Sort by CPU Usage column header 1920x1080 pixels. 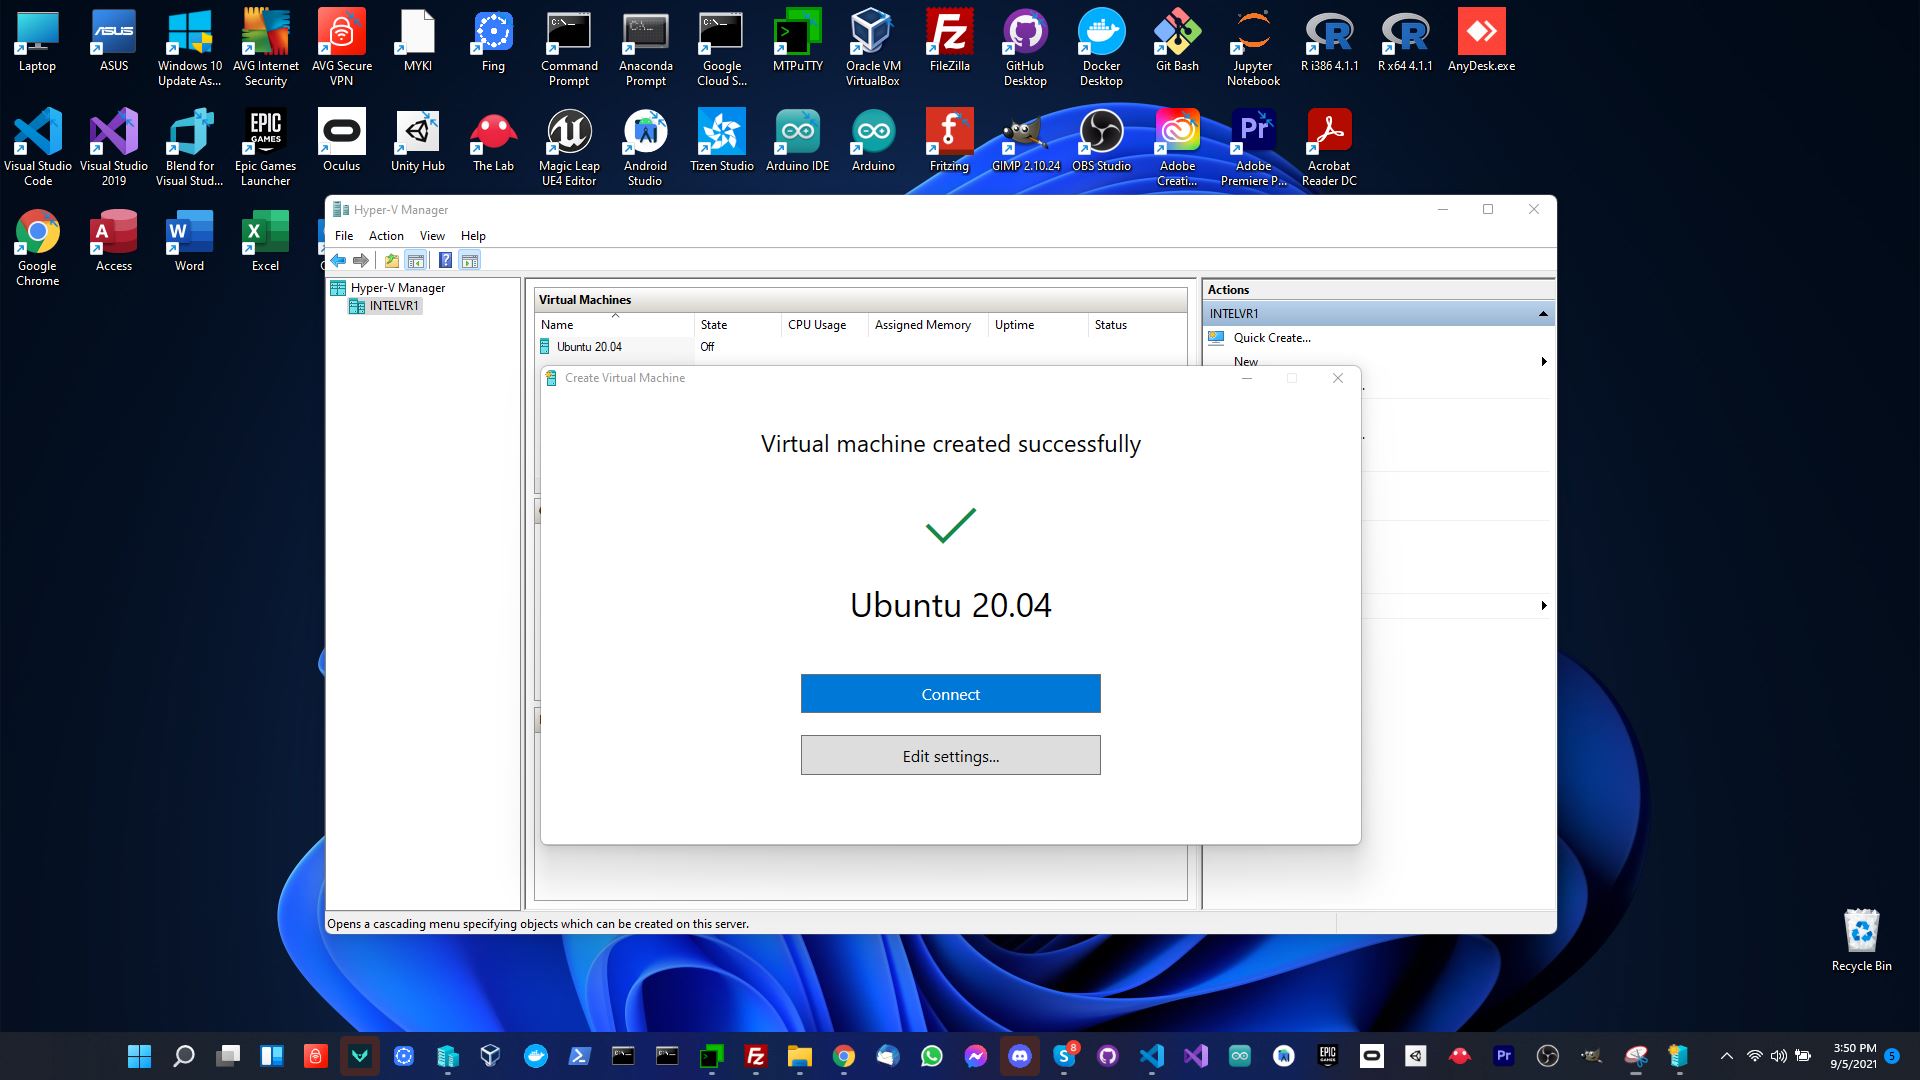pyautogui.click(x=824, y=325)
